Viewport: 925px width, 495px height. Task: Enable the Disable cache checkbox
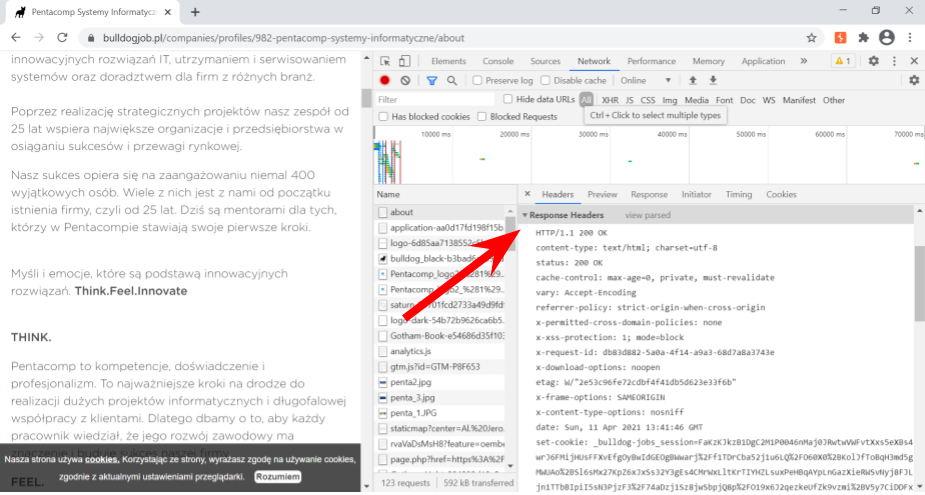pos(546,80)
